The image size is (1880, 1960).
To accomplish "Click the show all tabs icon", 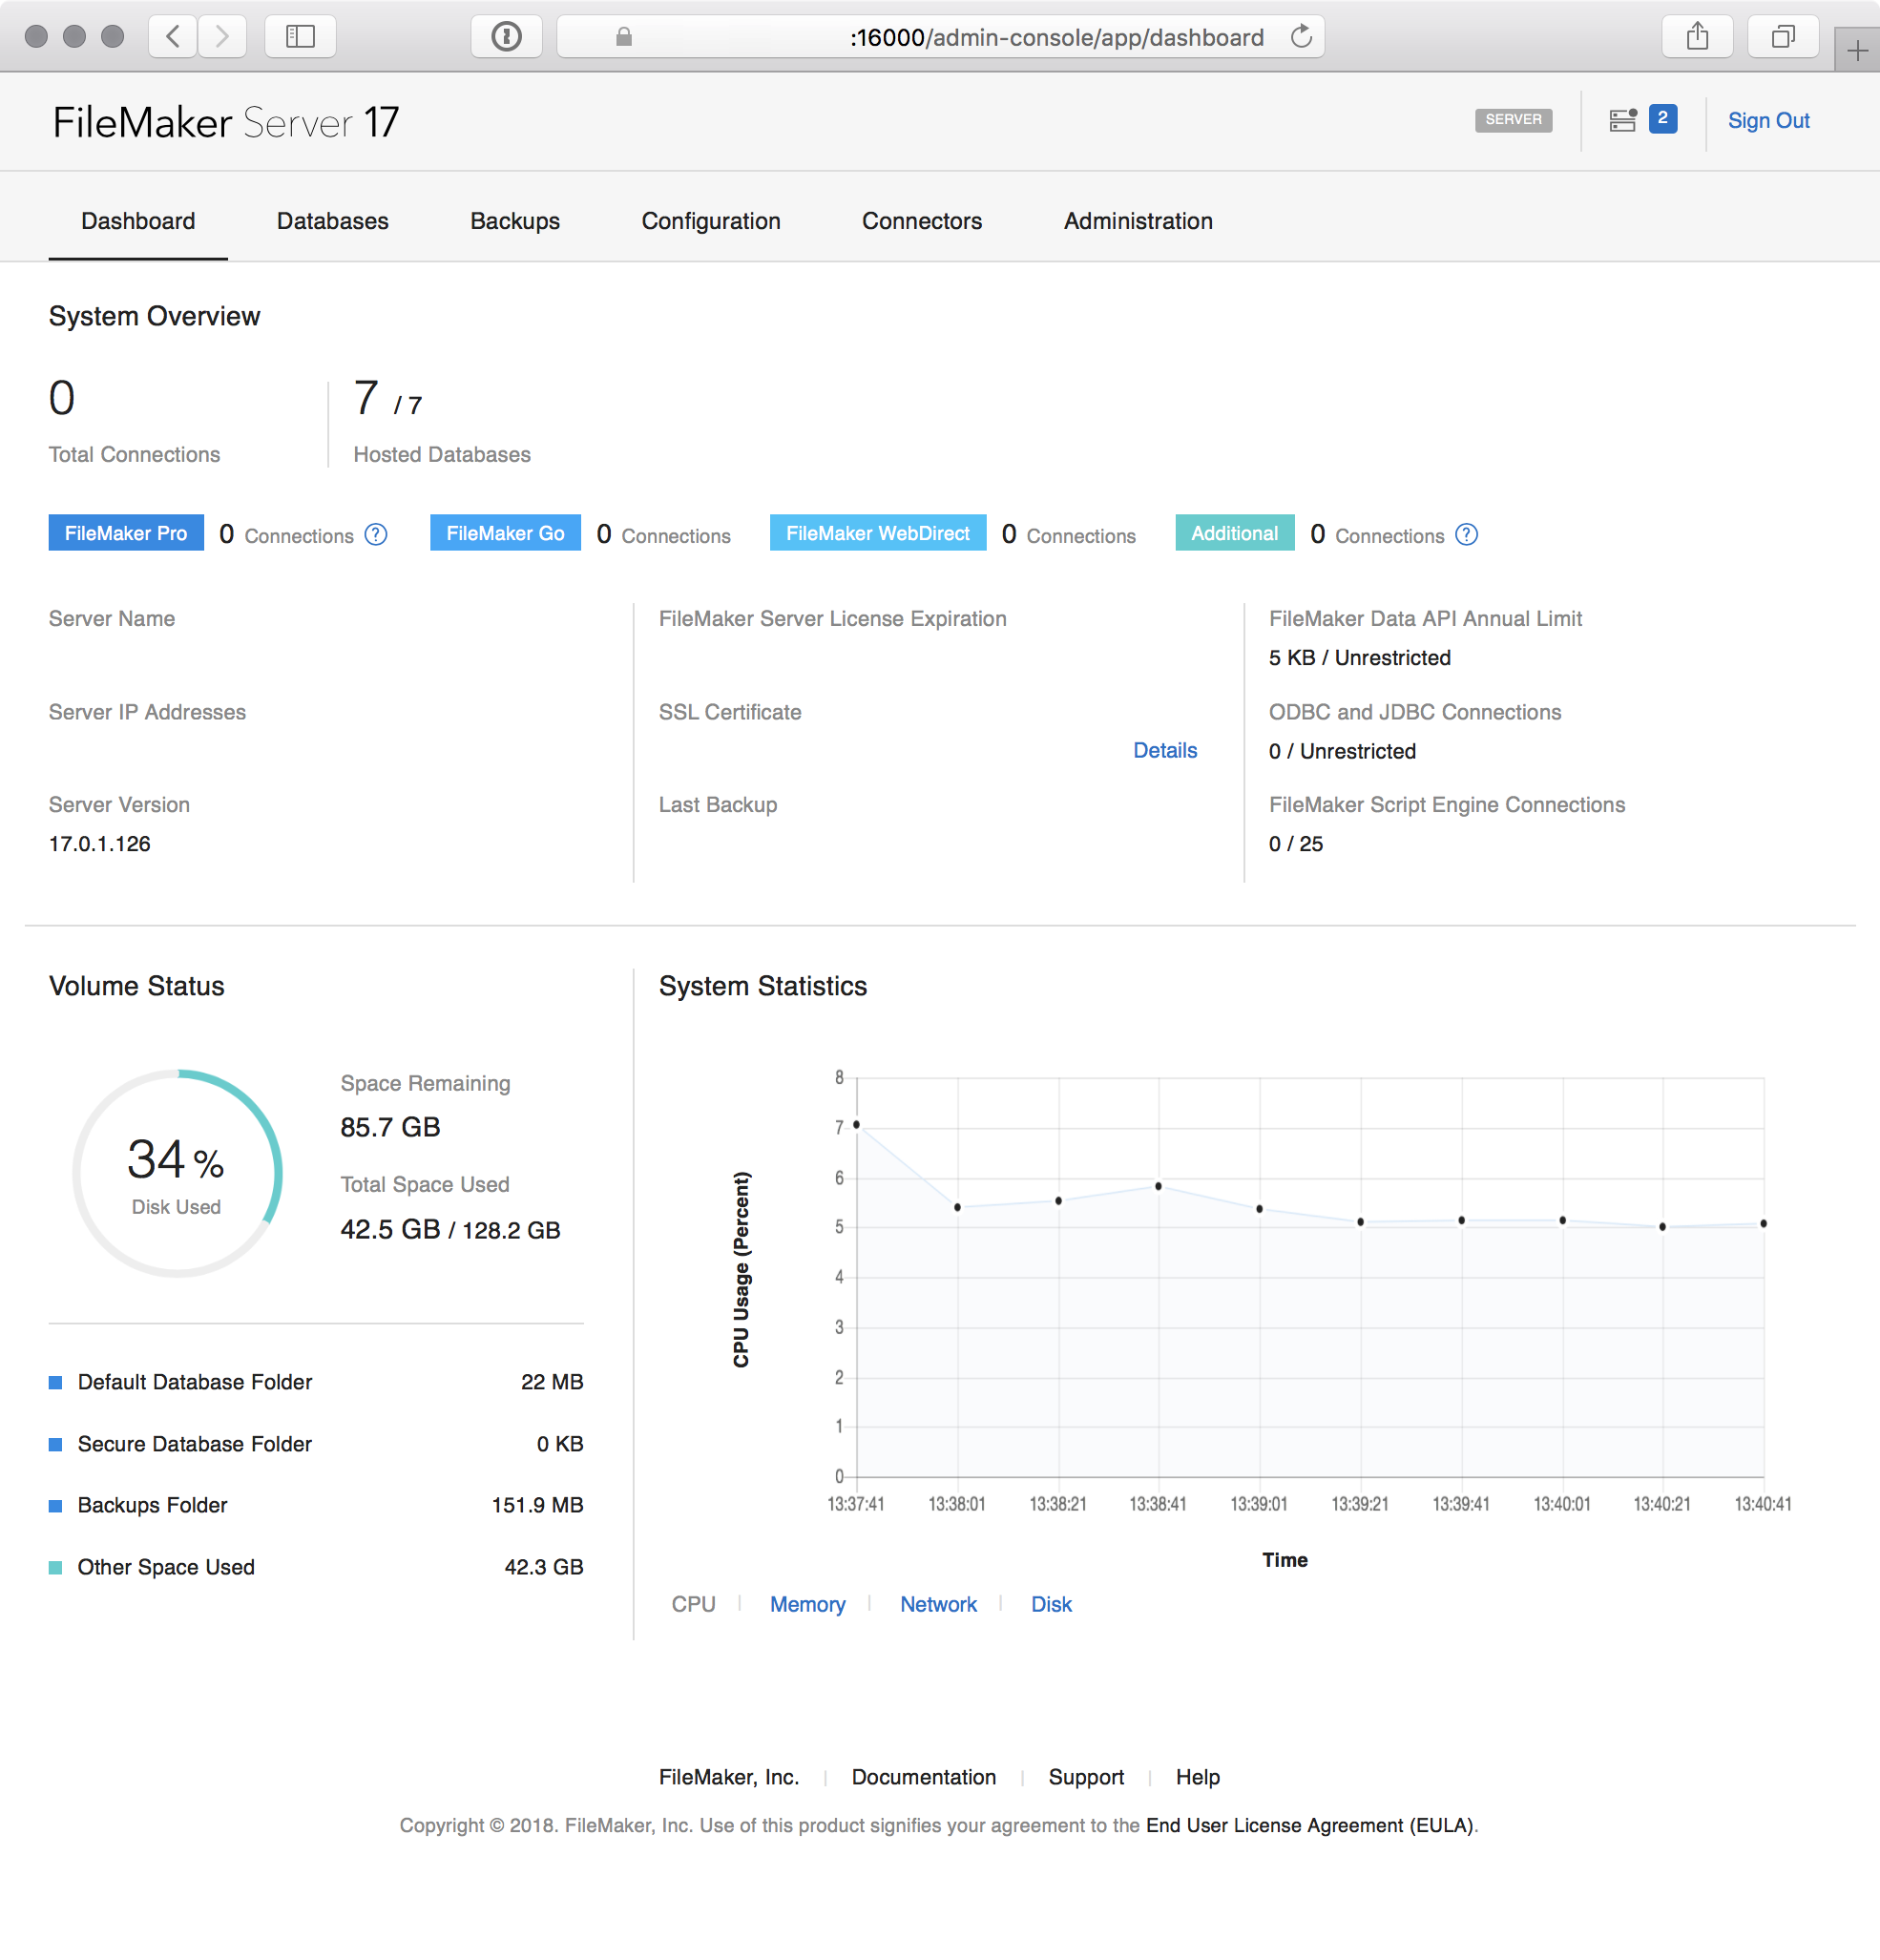I will [x=1782, y=37].
